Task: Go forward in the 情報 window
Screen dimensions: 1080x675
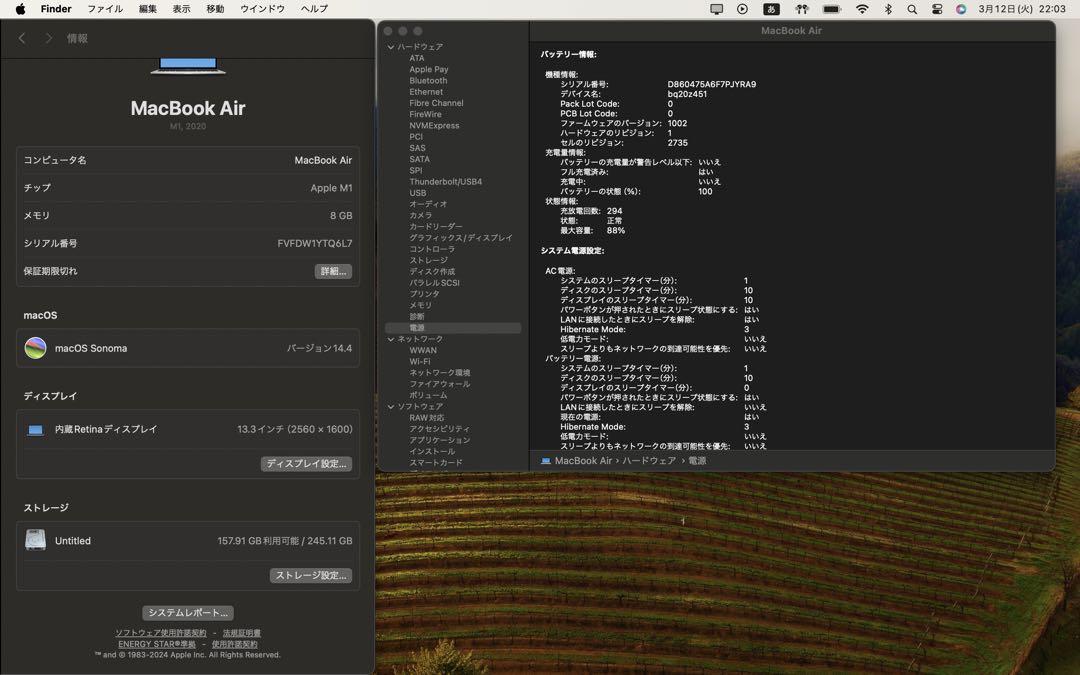Action: pos(48,39)
